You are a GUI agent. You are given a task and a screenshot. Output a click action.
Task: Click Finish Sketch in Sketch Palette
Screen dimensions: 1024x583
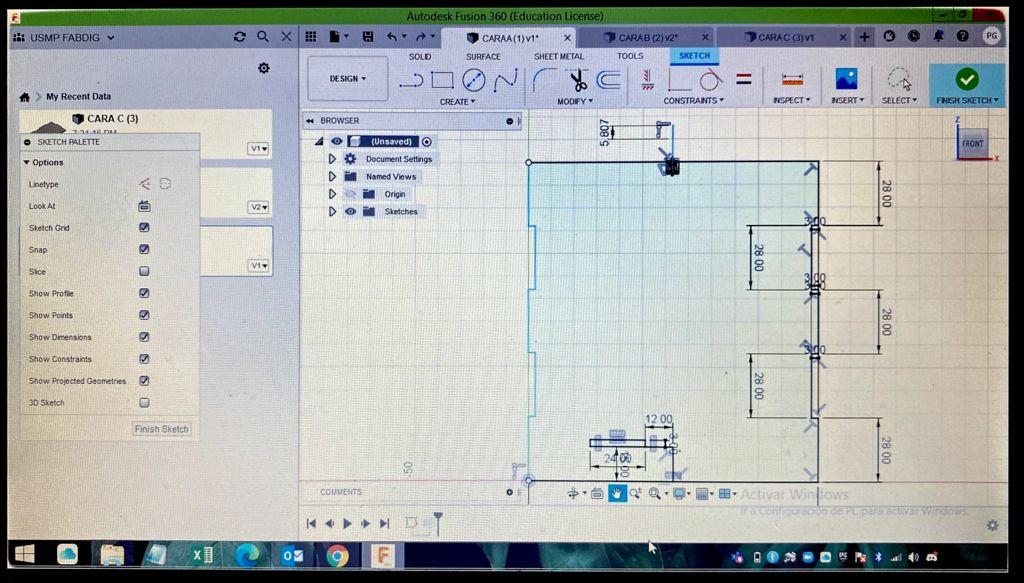coord(161,429)
